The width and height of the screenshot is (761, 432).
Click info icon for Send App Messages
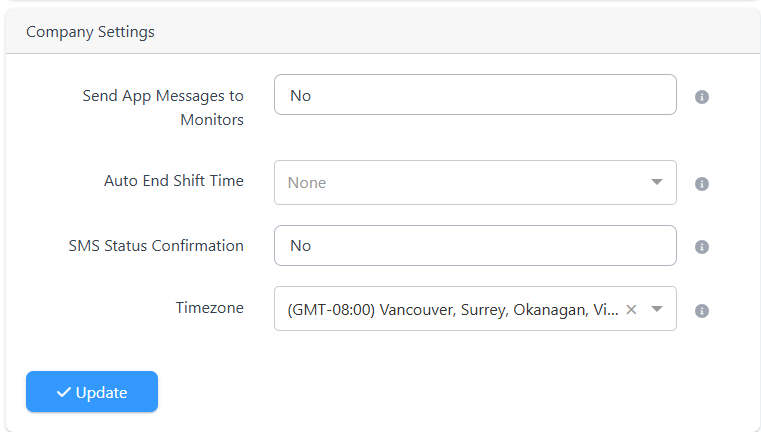pos(701,97)
